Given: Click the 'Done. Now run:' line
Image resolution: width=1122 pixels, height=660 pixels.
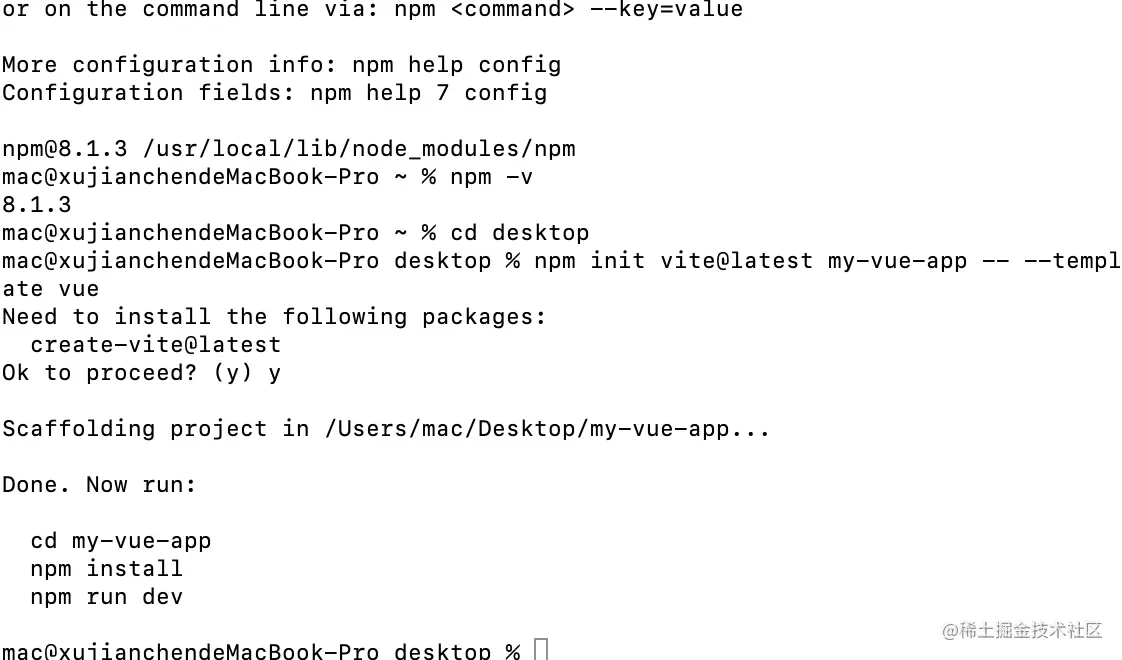Looking at the screenshot, I should (99, 485).
